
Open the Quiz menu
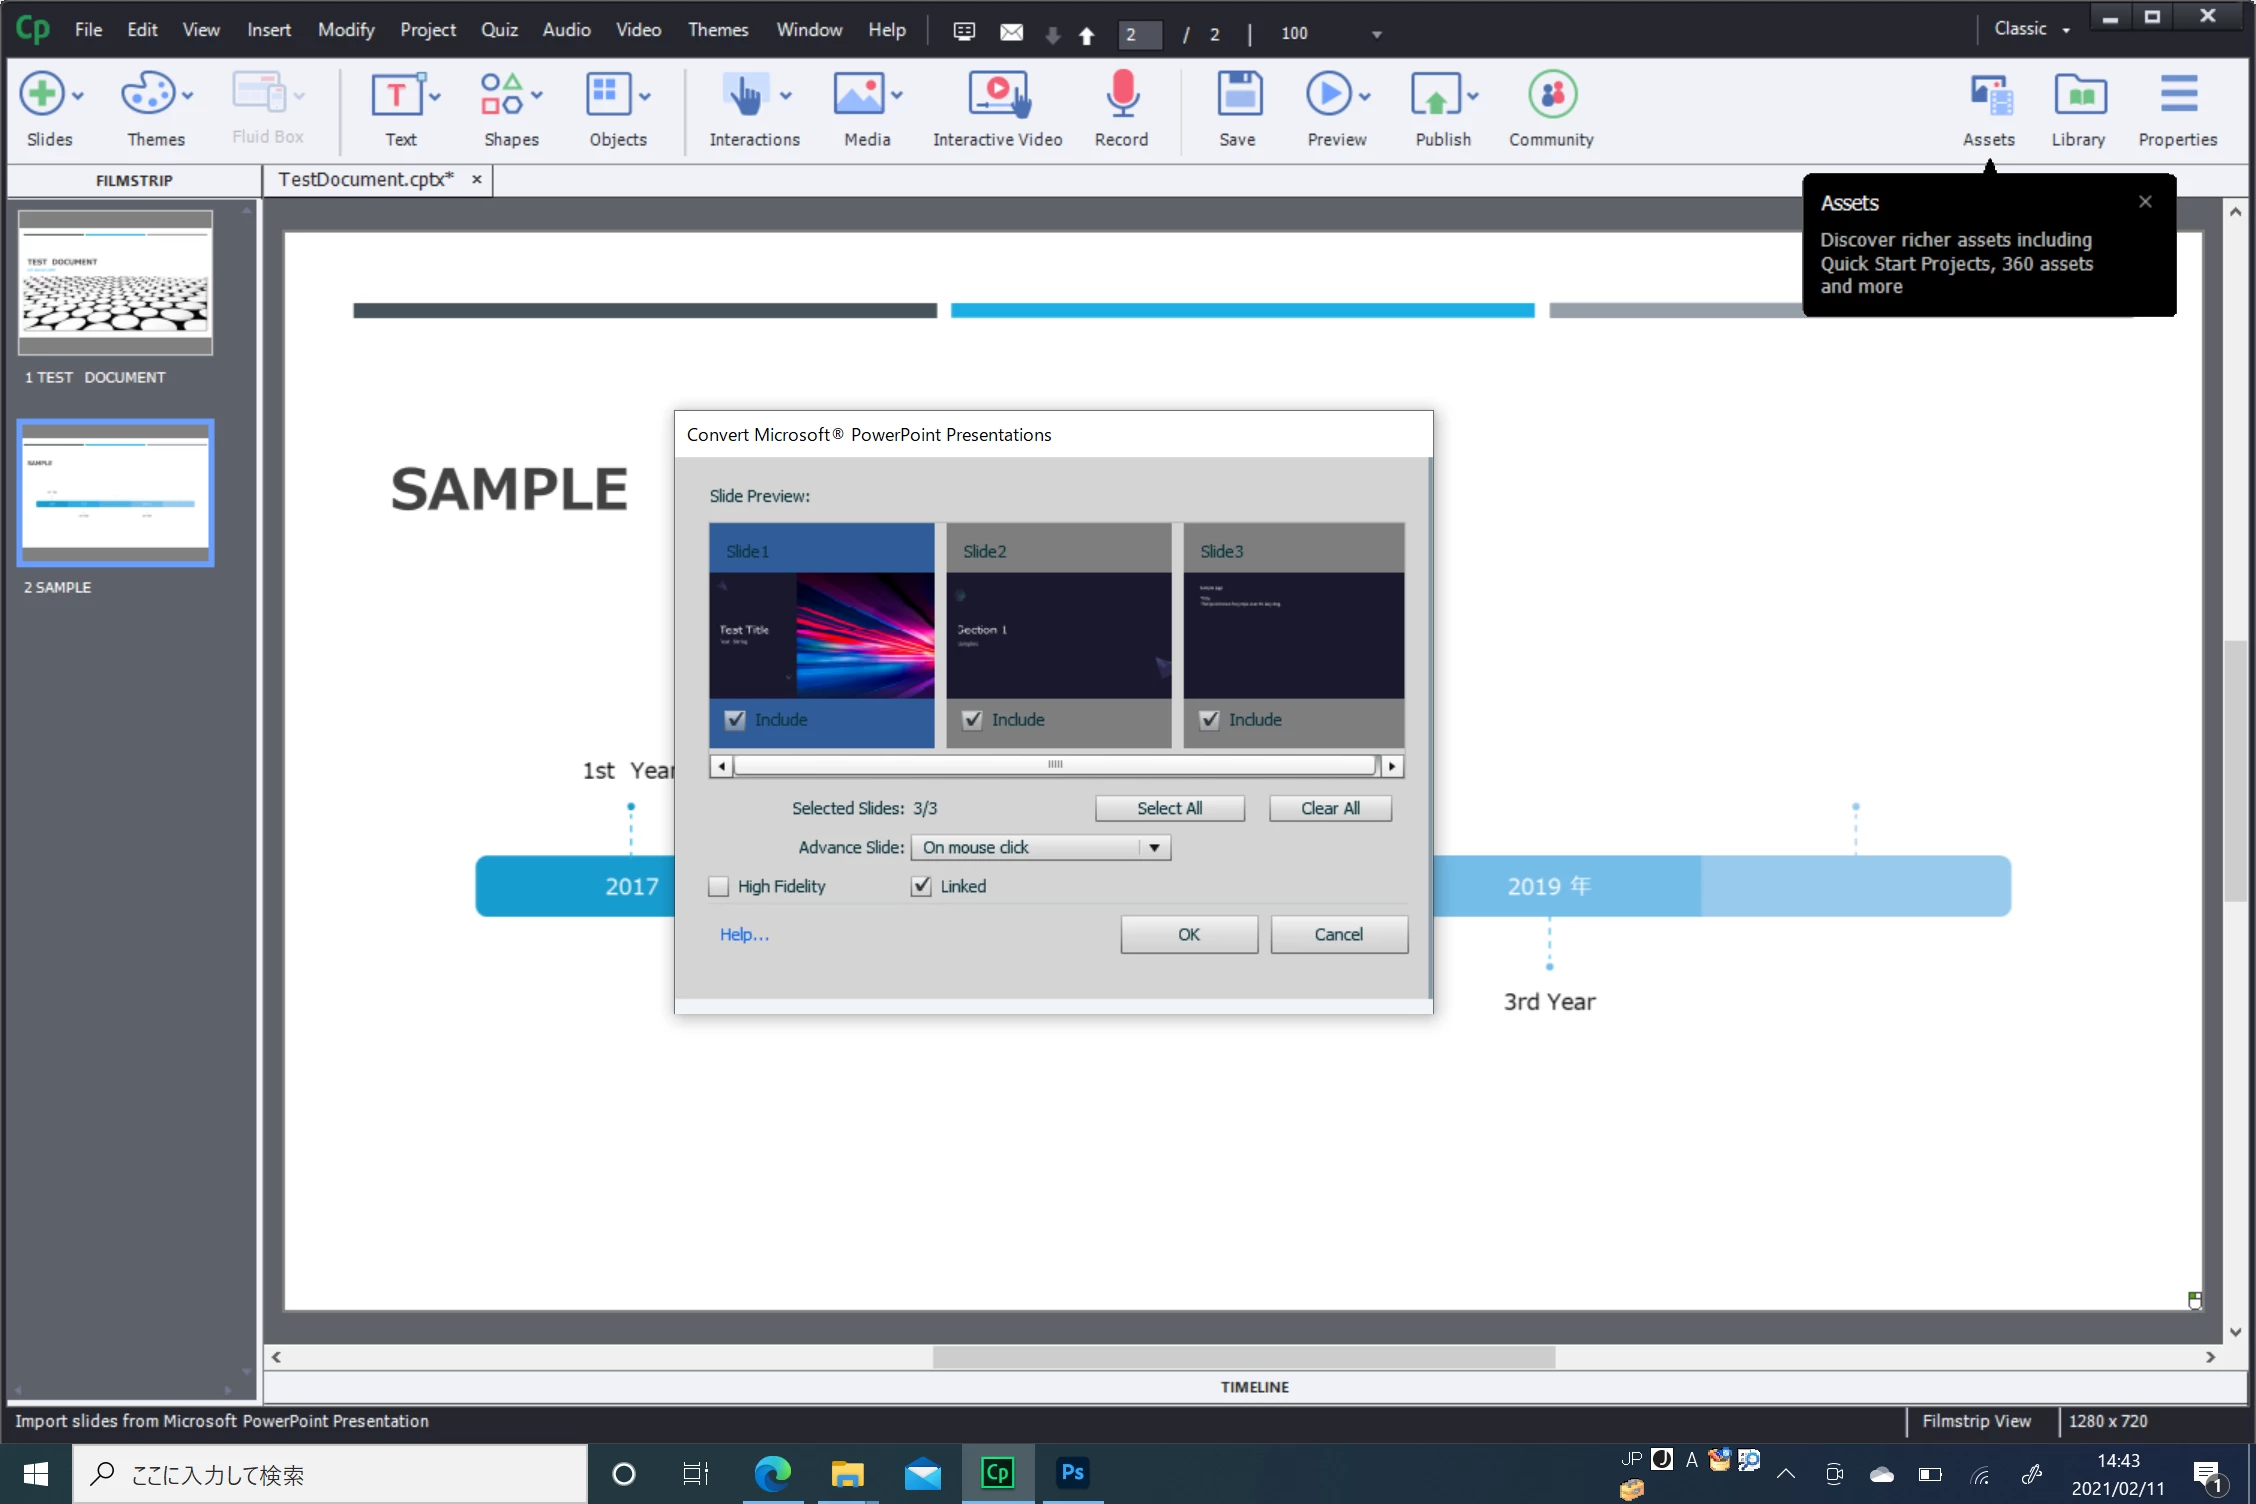499,30
